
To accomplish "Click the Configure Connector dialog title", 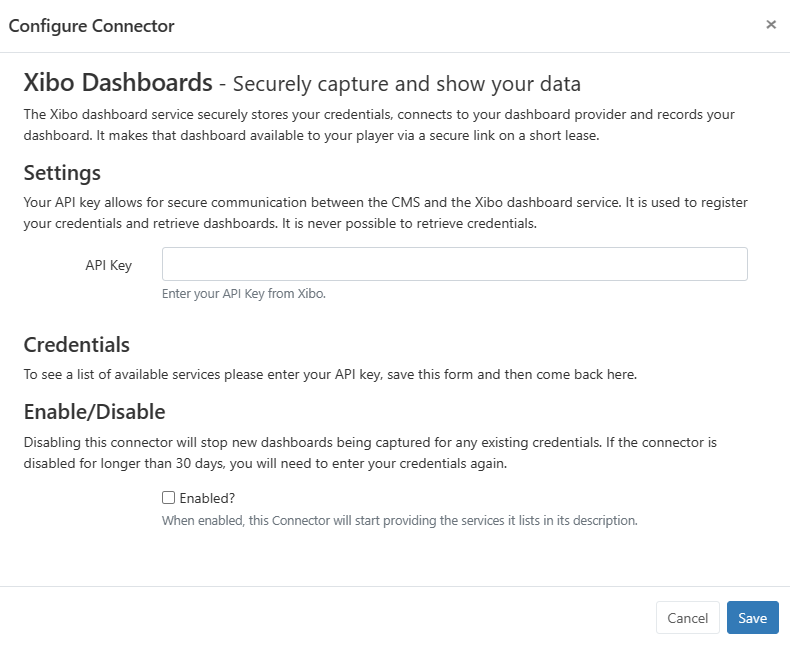I will tap(92, 26).
